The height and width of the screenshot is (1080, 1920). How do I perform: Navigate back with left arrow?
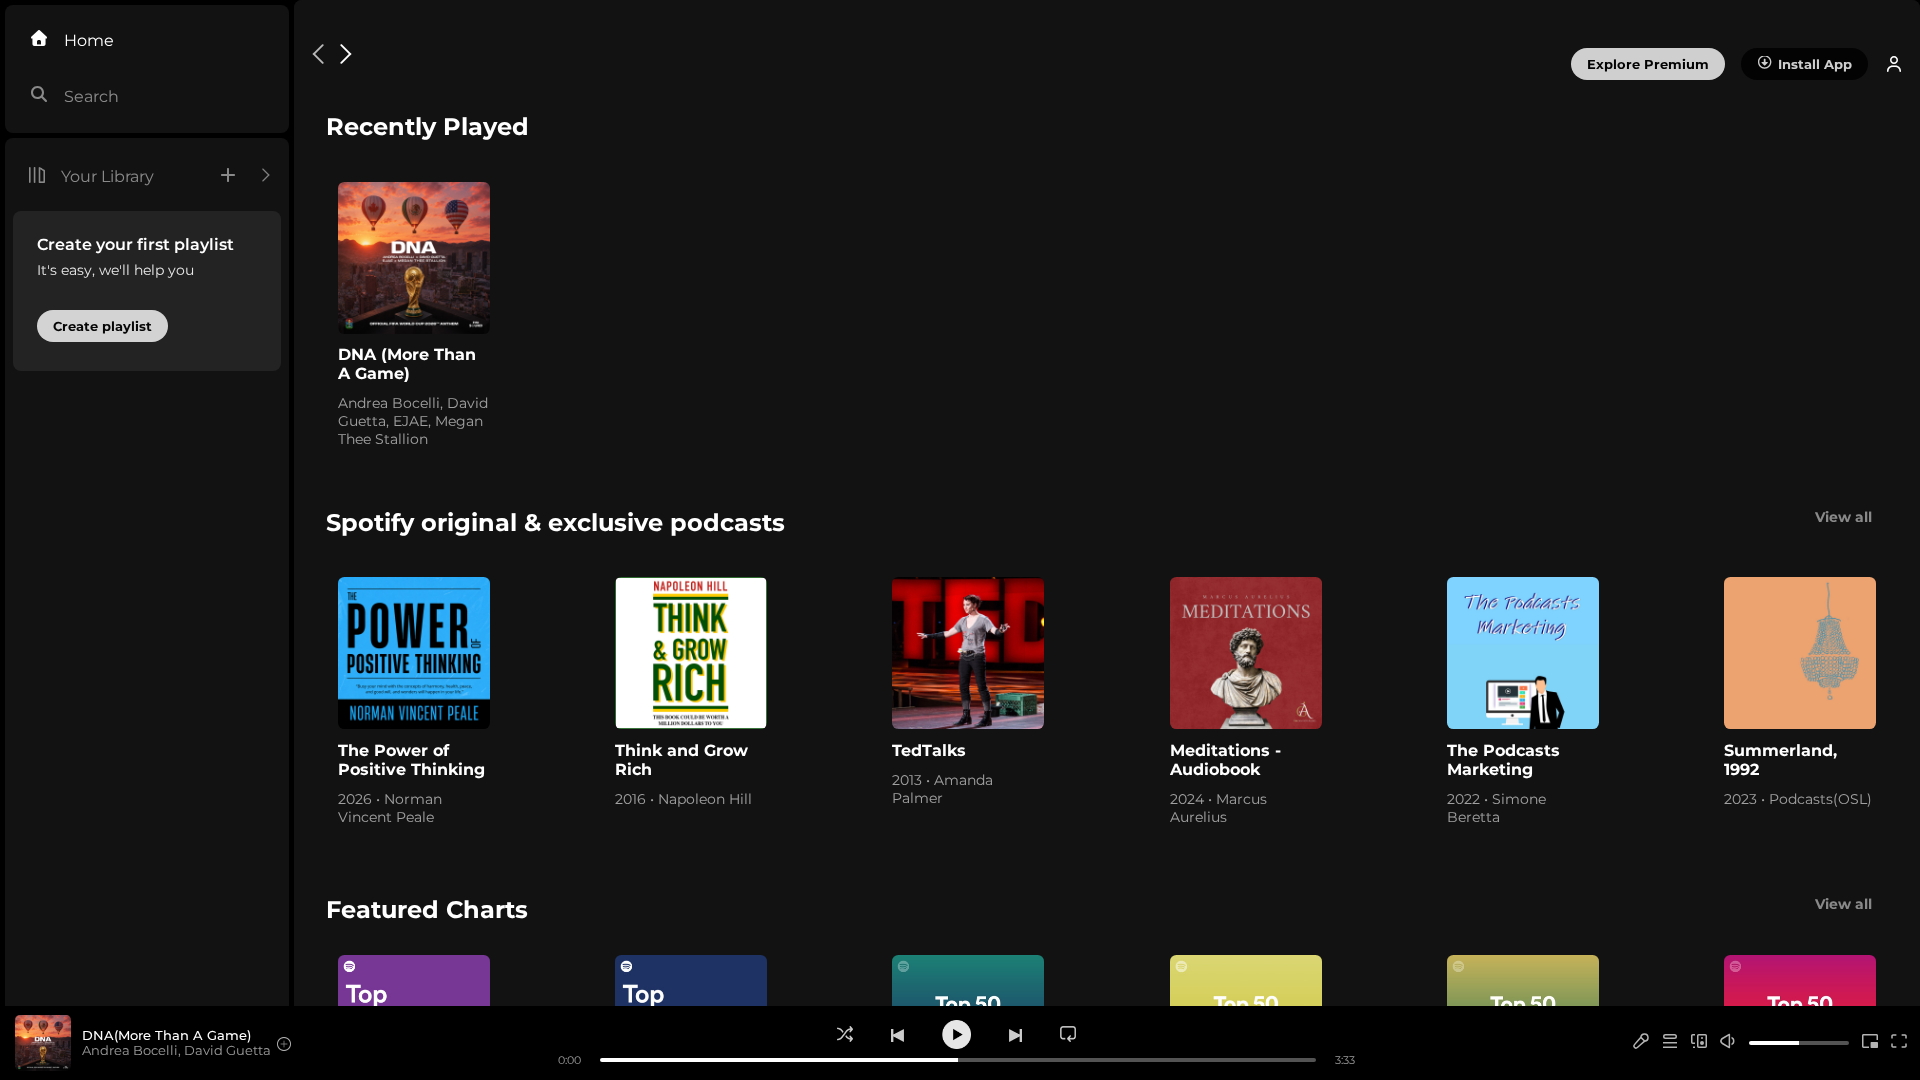click(x=318, y=54)
